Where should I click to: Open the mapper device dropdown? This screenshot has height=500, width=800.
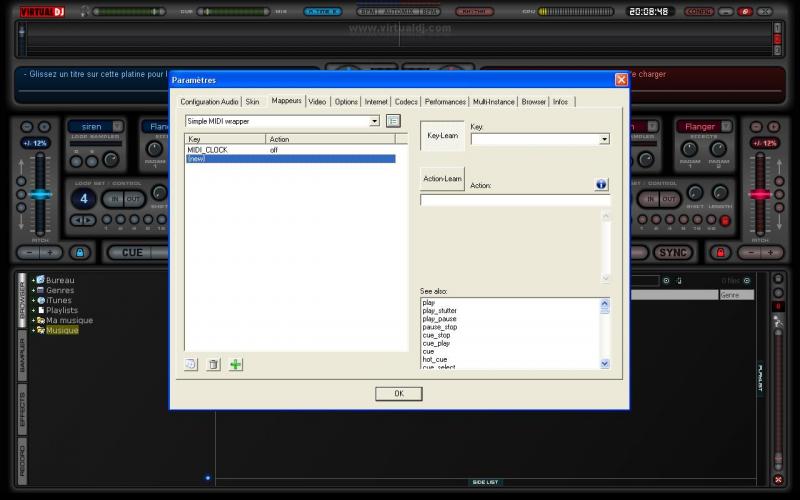click(x=374, y=121)
